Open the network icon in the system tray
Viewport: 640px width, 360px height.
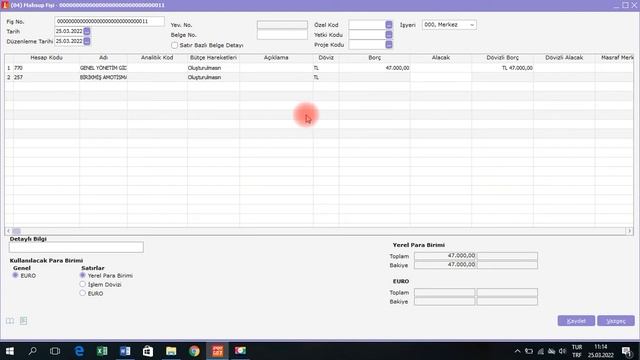coord(540,351)
